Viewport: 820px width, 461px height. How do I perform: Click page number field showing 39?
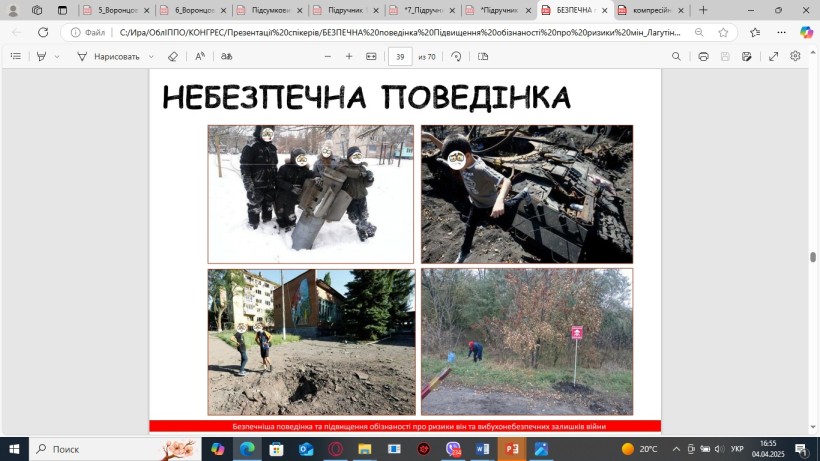pyautogui.click(x=400, y=56)
